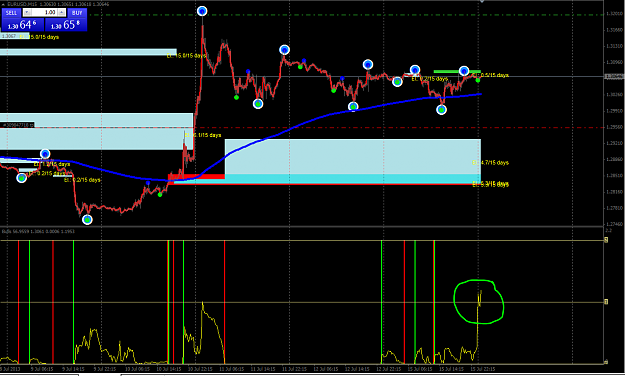Click the top level handle of the indicator window
Image resolution: width=625 pixels, height=376 pixels.
(606, 240)
